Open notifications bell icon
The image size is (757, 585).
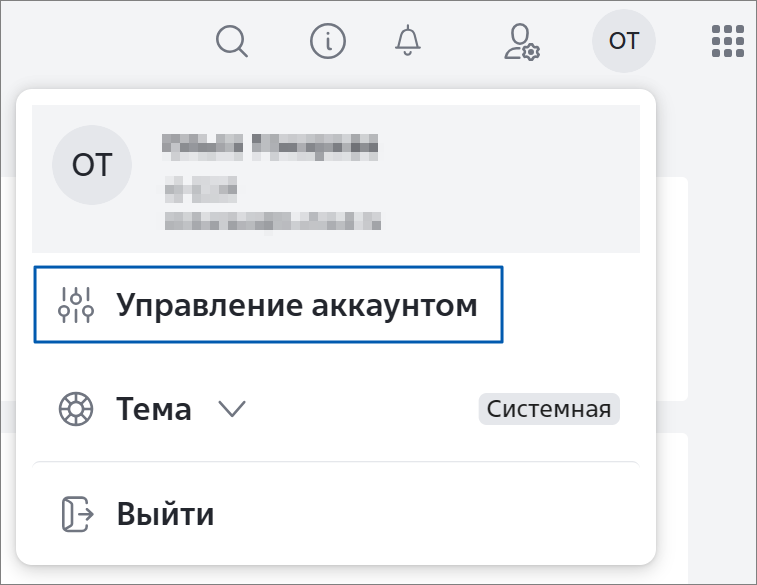coord(408,40)
